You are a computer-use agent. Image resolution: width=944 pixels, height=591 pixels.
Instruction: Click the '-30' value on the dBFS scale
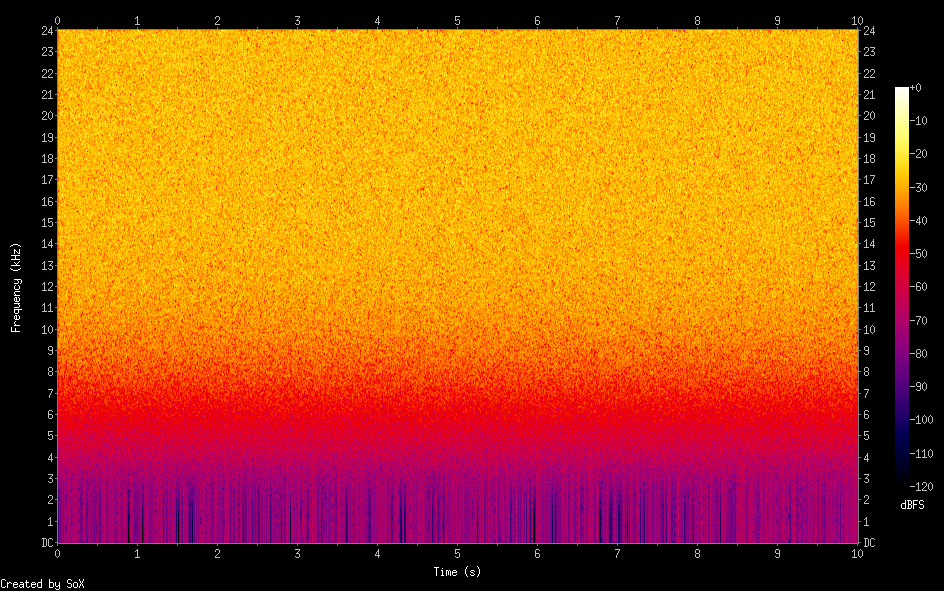(x=918, y=187)
